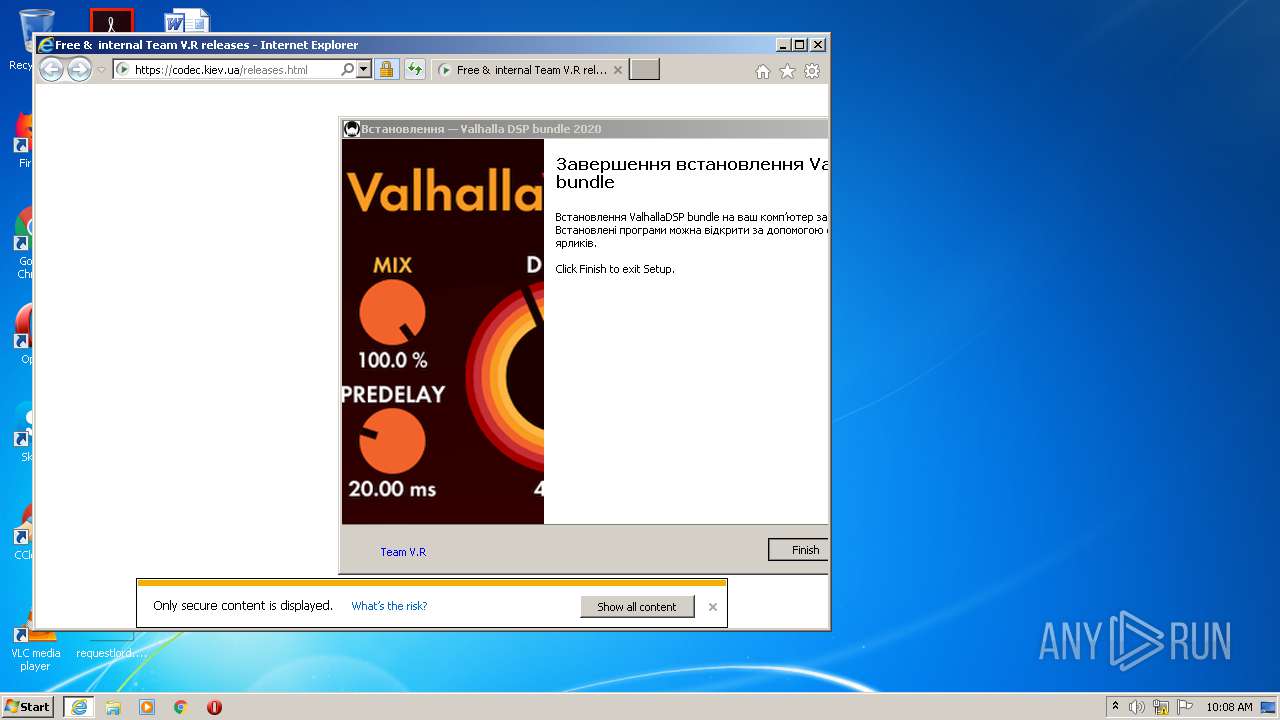Screen dimensions: 1280x720
Task: Follow the Team V.R link
Action: click(x=403, y=552)
